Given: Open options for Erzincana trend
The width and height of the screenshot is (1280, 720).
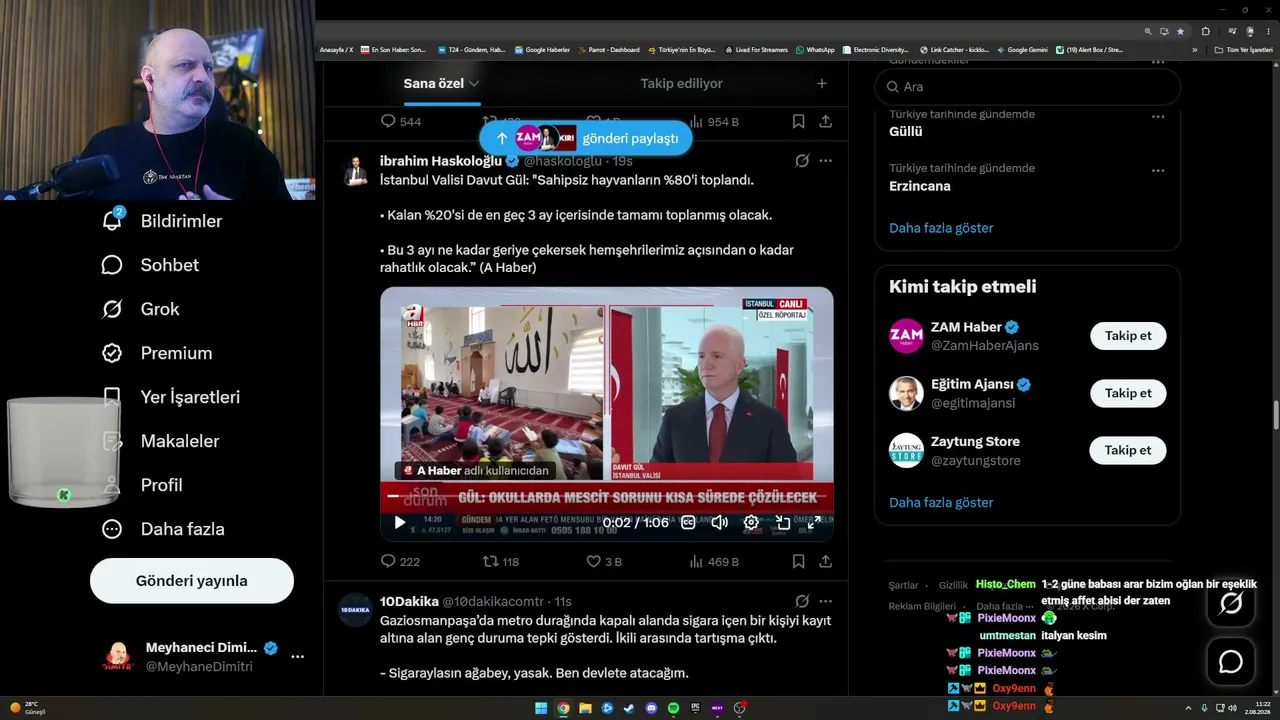Looking at the screenshot, I should pos(1158,170).
